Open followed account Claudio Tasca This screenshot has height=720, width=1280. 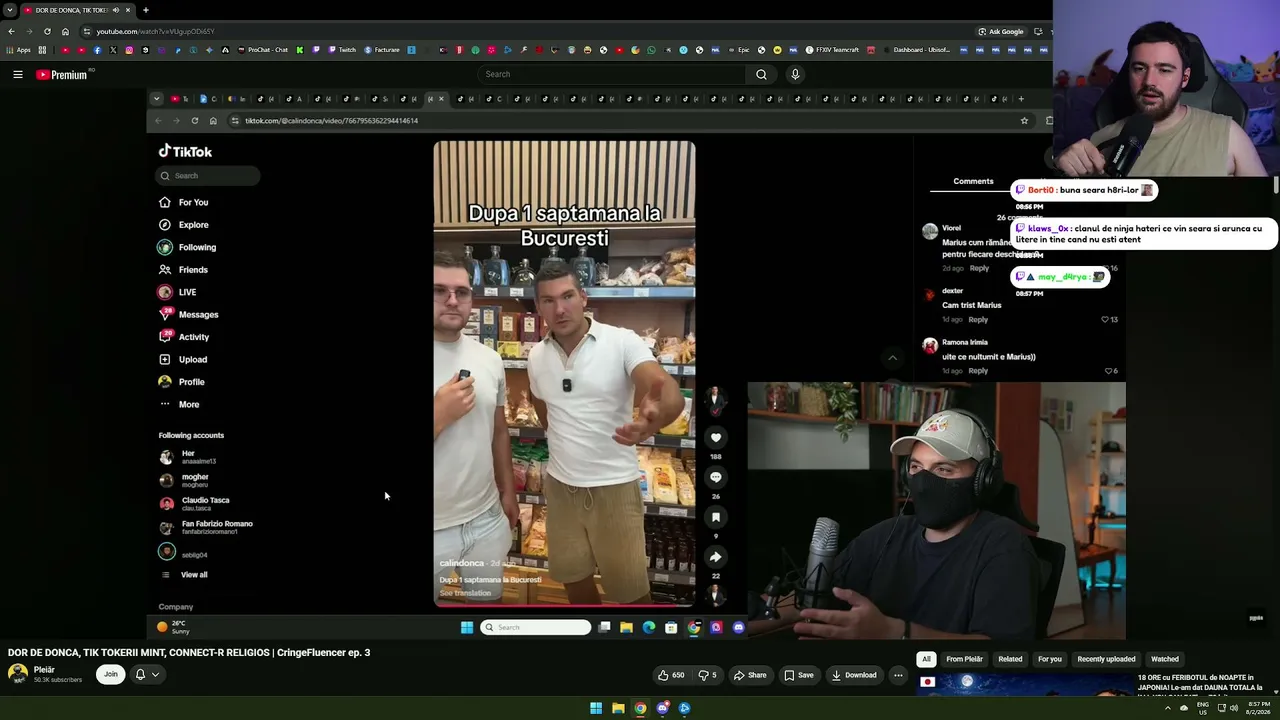(195, 503)
